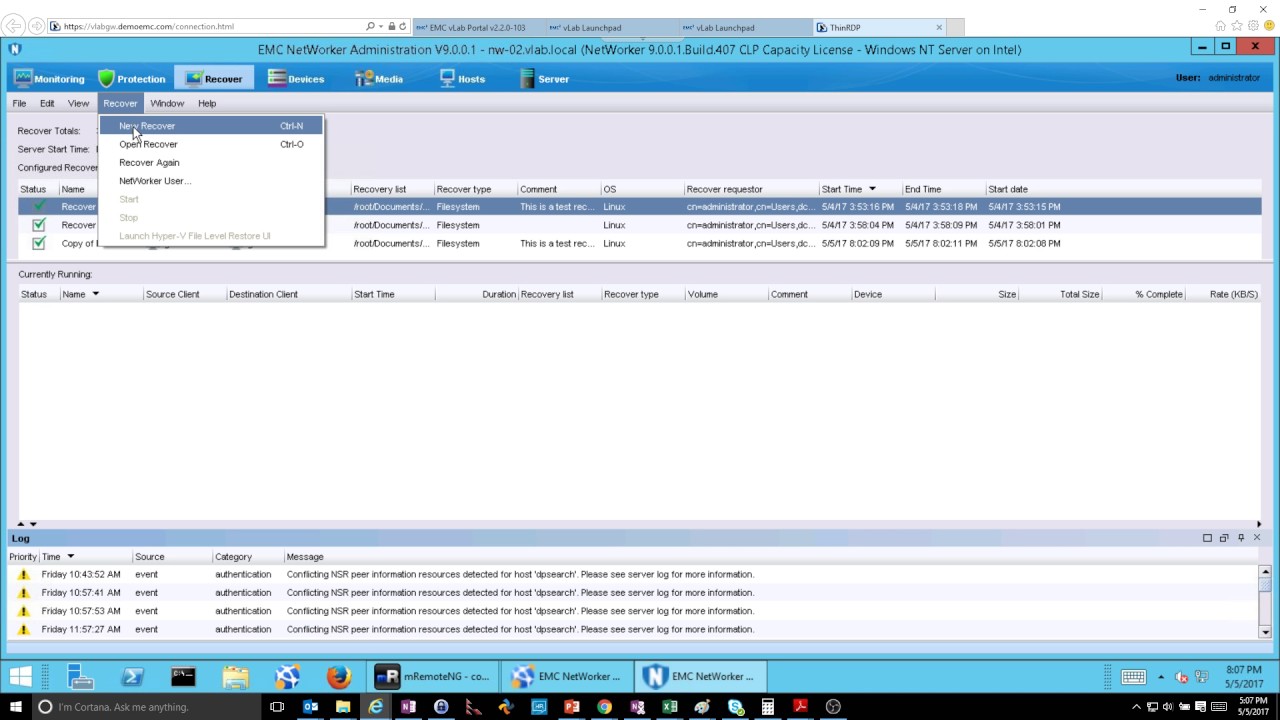Image resolution: width=1280 pixels, height=720 pixels.
Task: Switch to mRemoteNG taskbar window
Action: (x=432, y=677)
